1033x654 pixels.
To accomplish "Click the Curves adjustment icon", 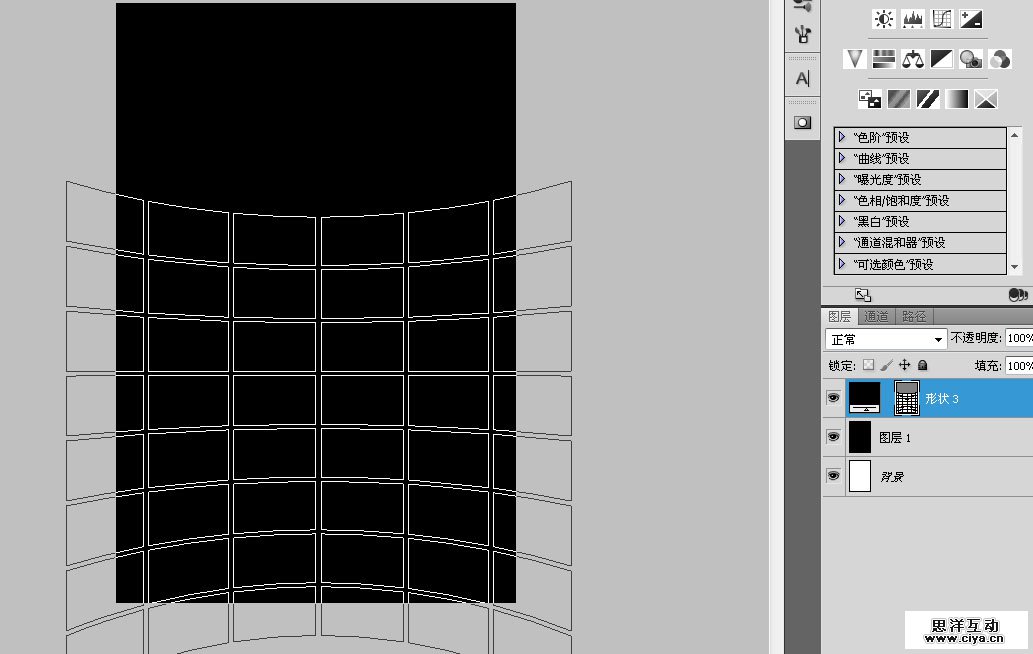I will tap(941, 19).
